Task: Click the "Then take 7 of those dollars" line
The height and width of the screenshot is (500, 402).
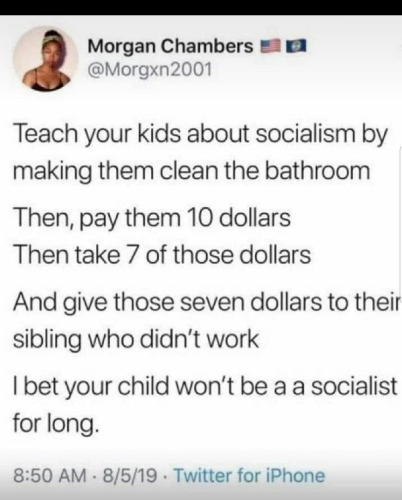Action: coord(162,255)
